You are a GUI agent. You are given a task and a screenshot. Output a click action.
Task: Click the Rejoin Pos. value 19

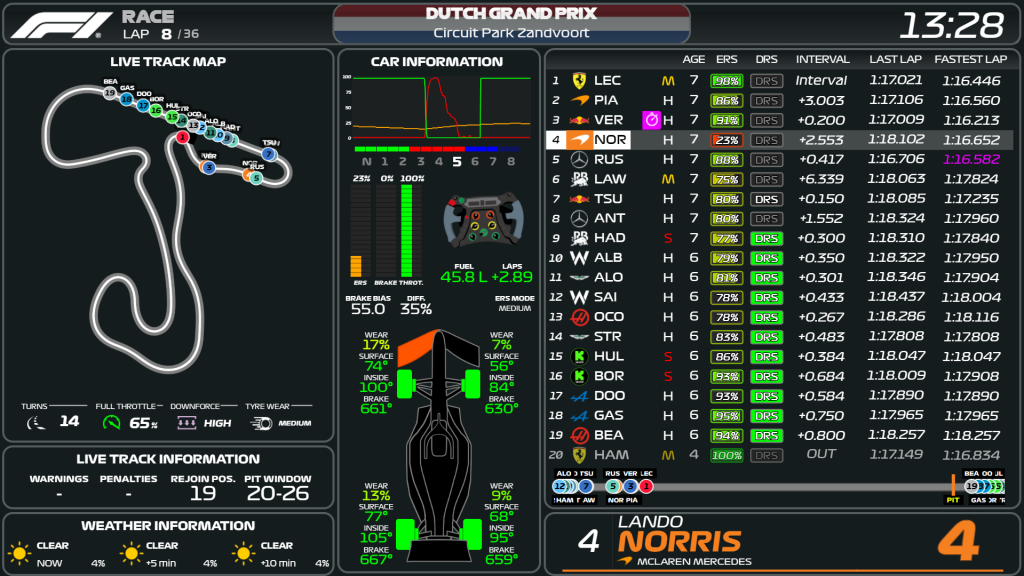pos(202,493)
